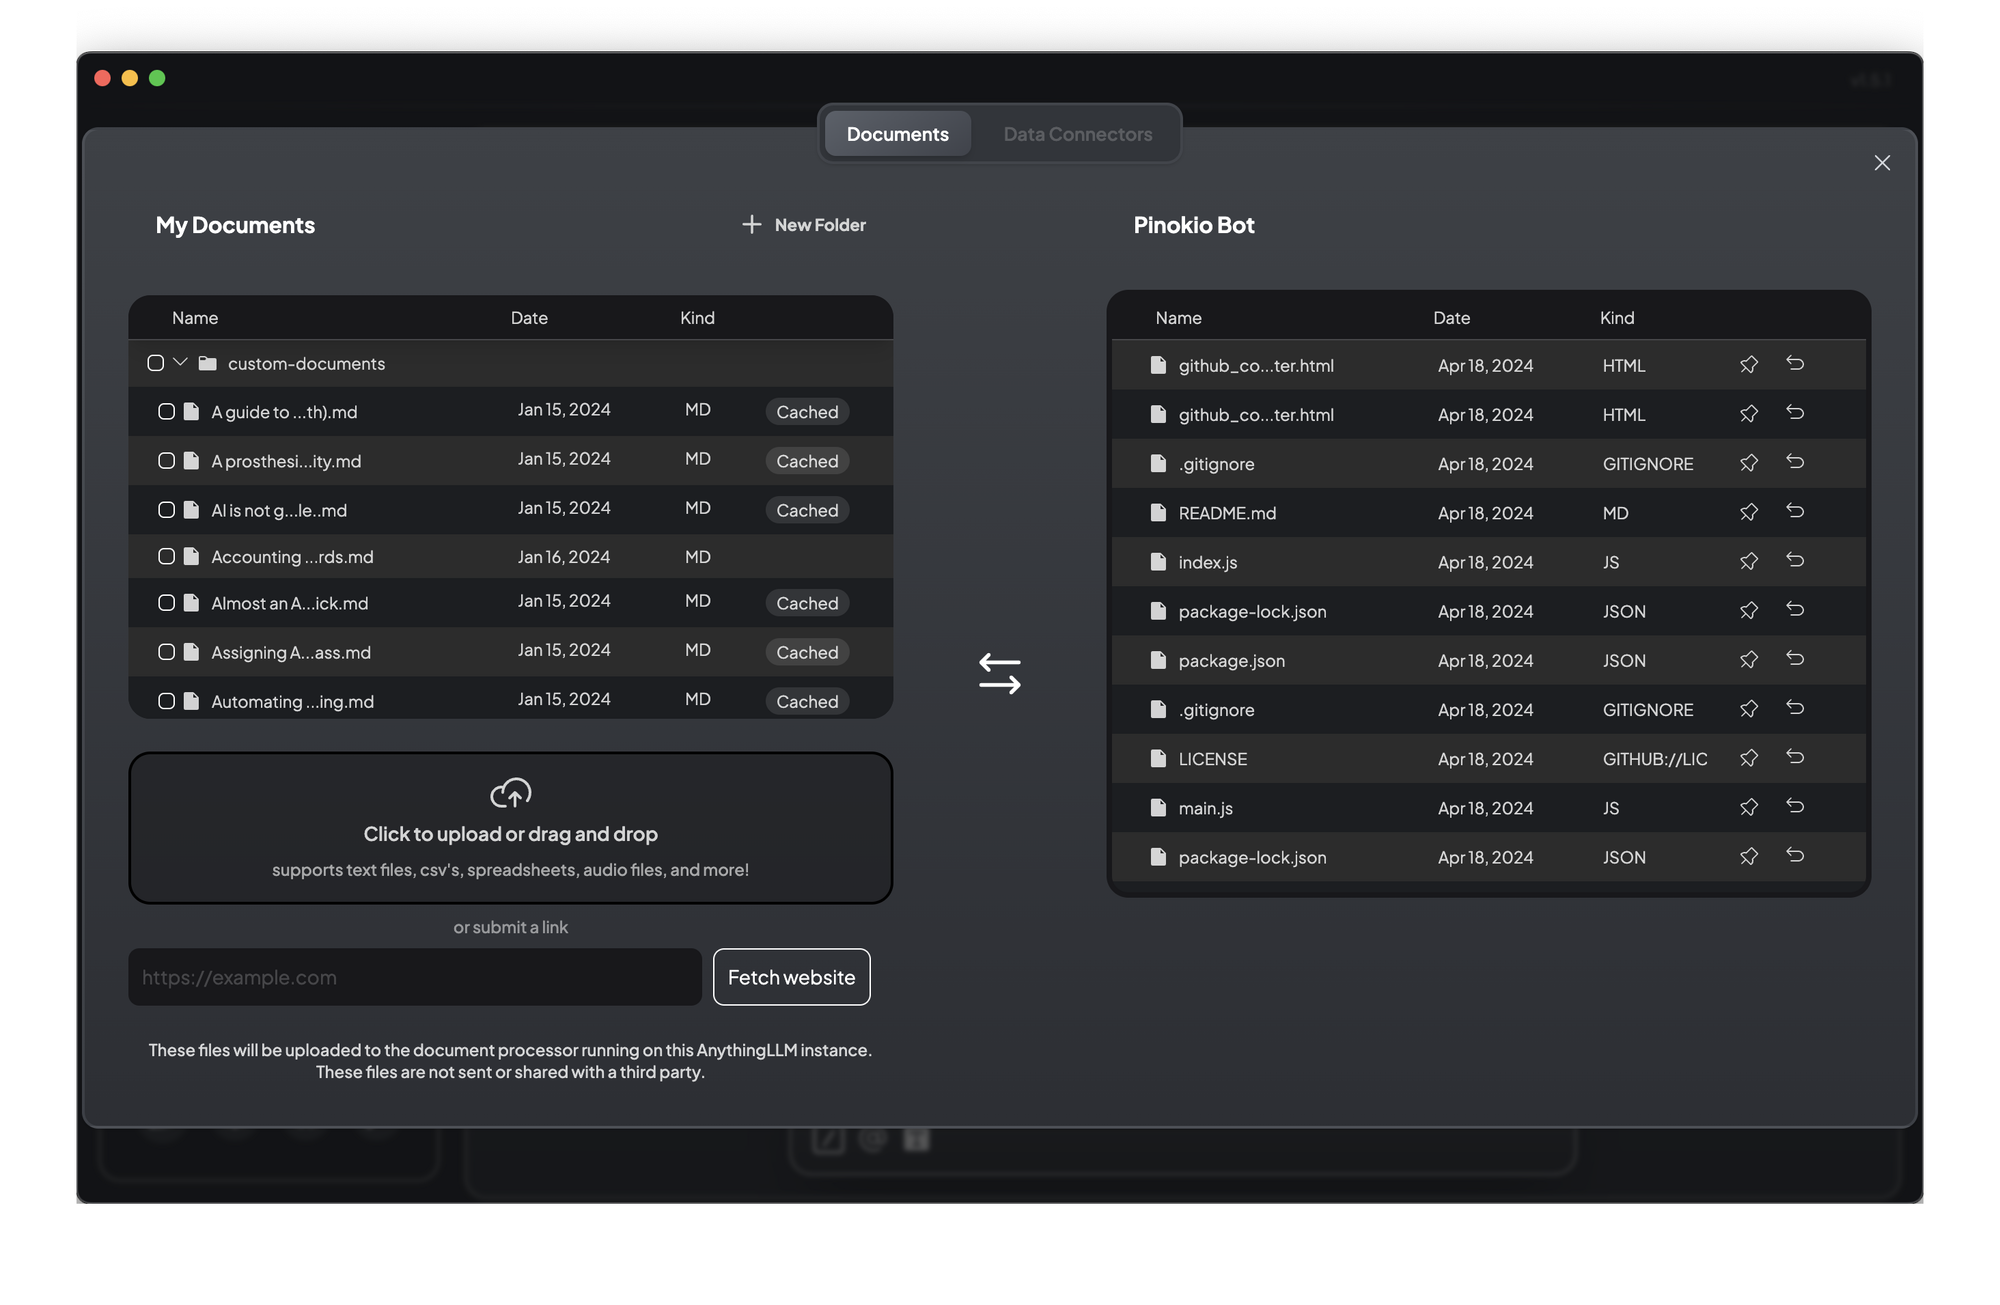Remove index.js from workspace with the undo arrow
2000x1305 pixels.
tap(1795, 561)
